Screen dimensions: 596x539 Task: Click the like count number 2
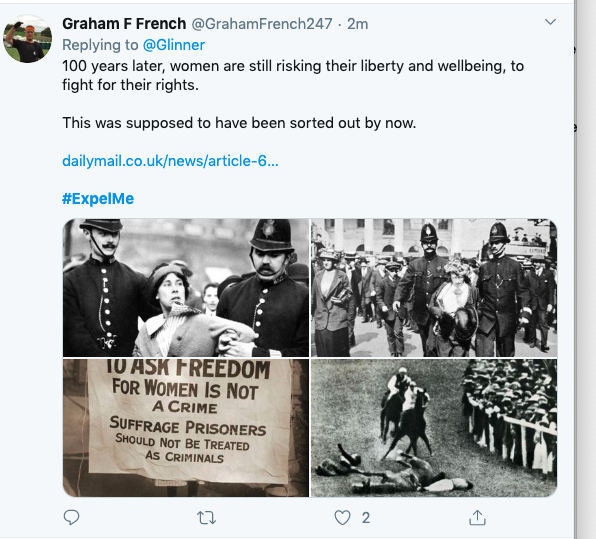[366, 518]
